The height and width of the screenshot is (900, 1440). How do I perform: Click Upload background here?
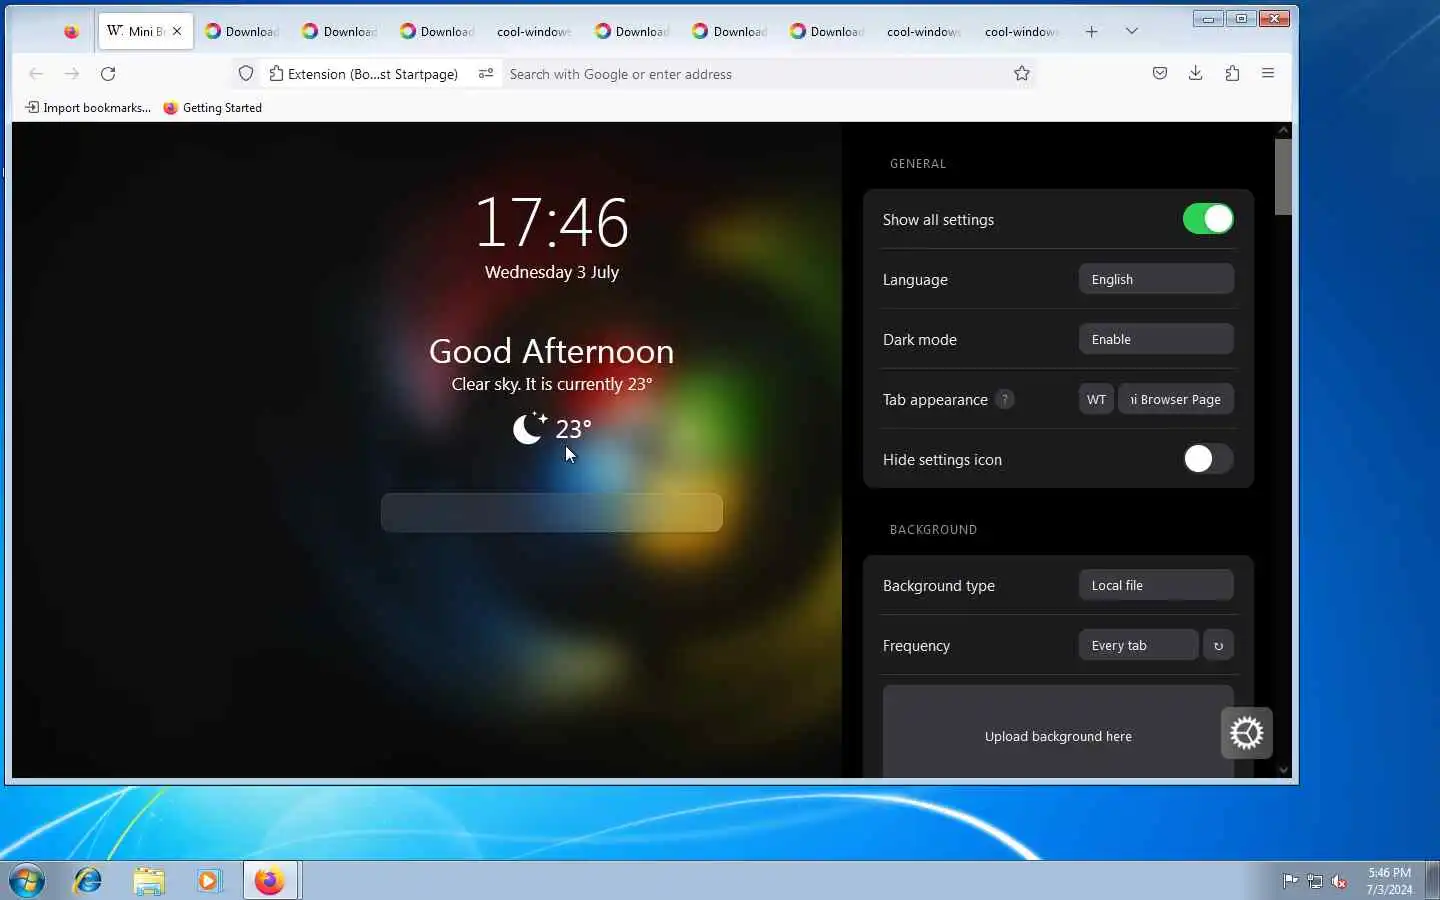click(x=1058, y=736)
